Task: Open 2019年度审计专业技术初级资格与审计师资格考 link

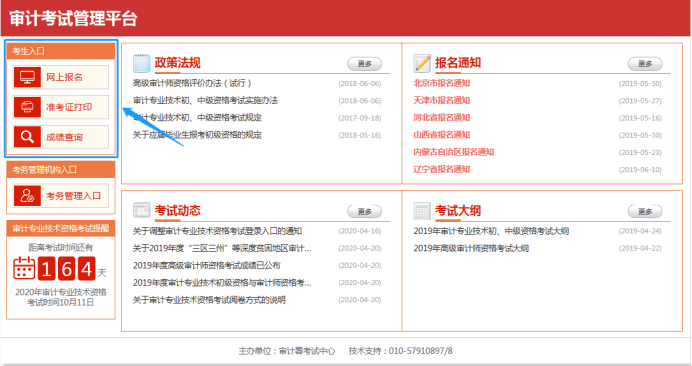Action: (222, 283)
